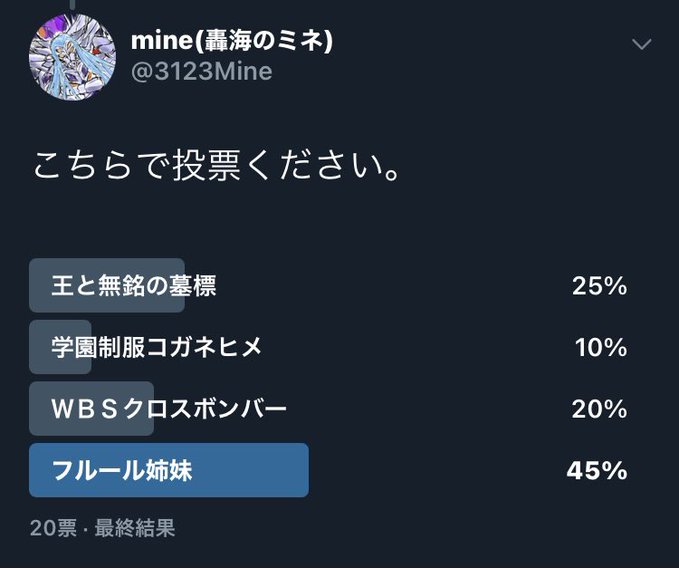
Task: Click the 25% result percentage
Action: pyautogui.click(x=599, y=286)
